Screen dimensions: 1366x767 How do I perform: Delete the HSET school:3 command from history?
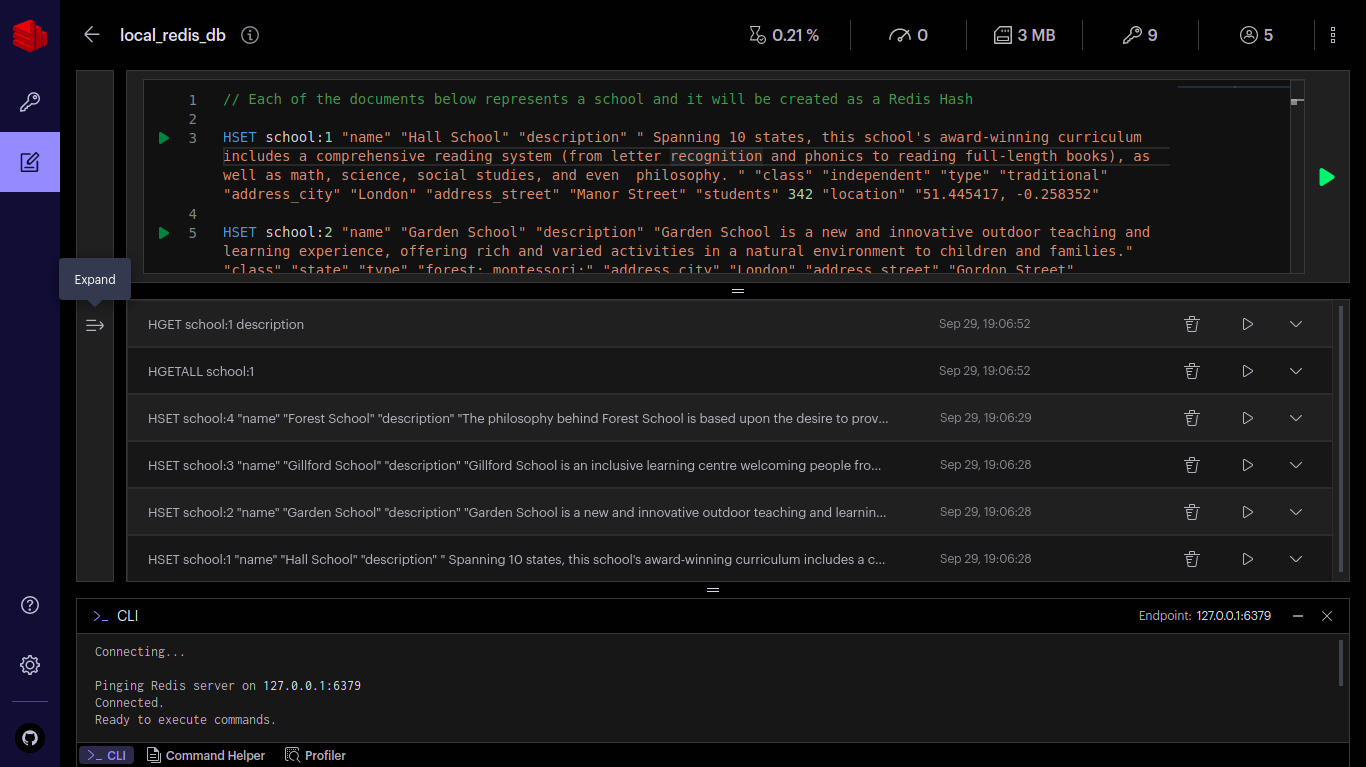(1191, 464)
